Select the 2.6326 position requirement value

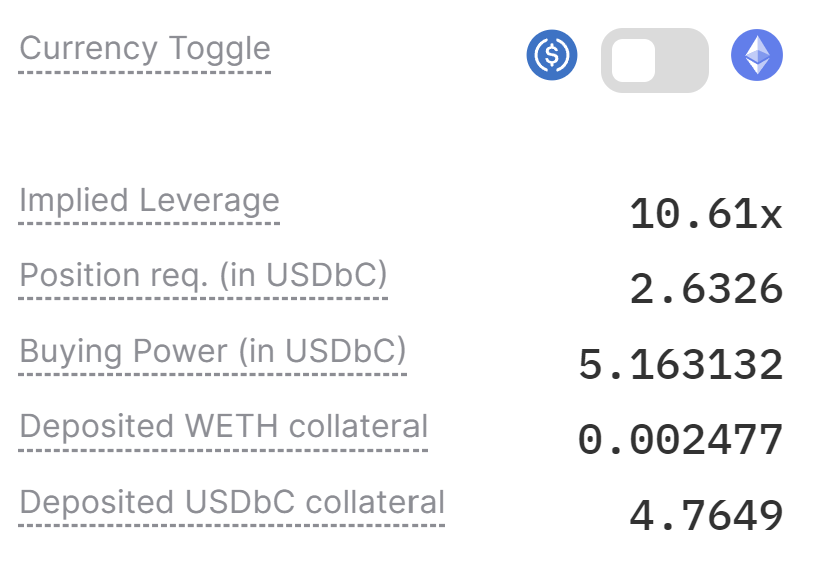point(705,290)
